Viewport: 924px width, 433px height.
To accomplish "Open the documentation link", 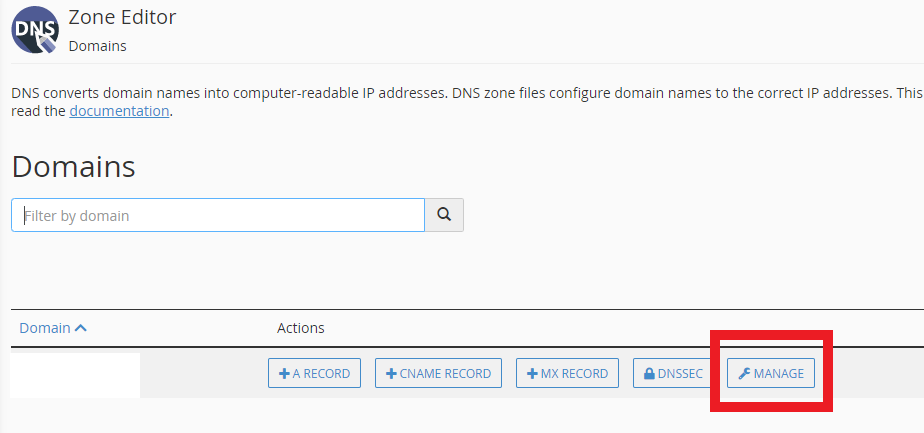I will click(120, 111).
